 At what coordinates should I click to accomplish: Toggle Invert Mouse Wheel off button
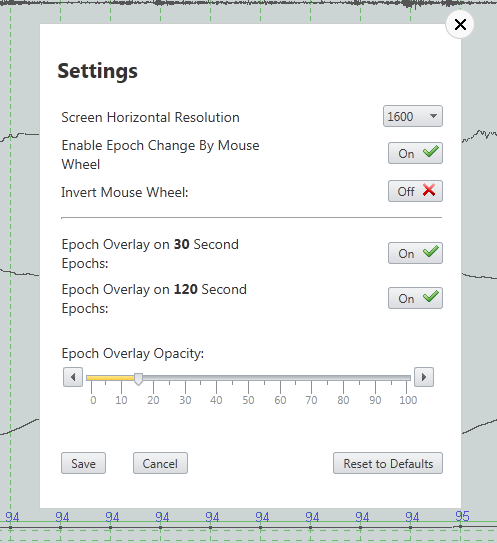pos(415,191)
